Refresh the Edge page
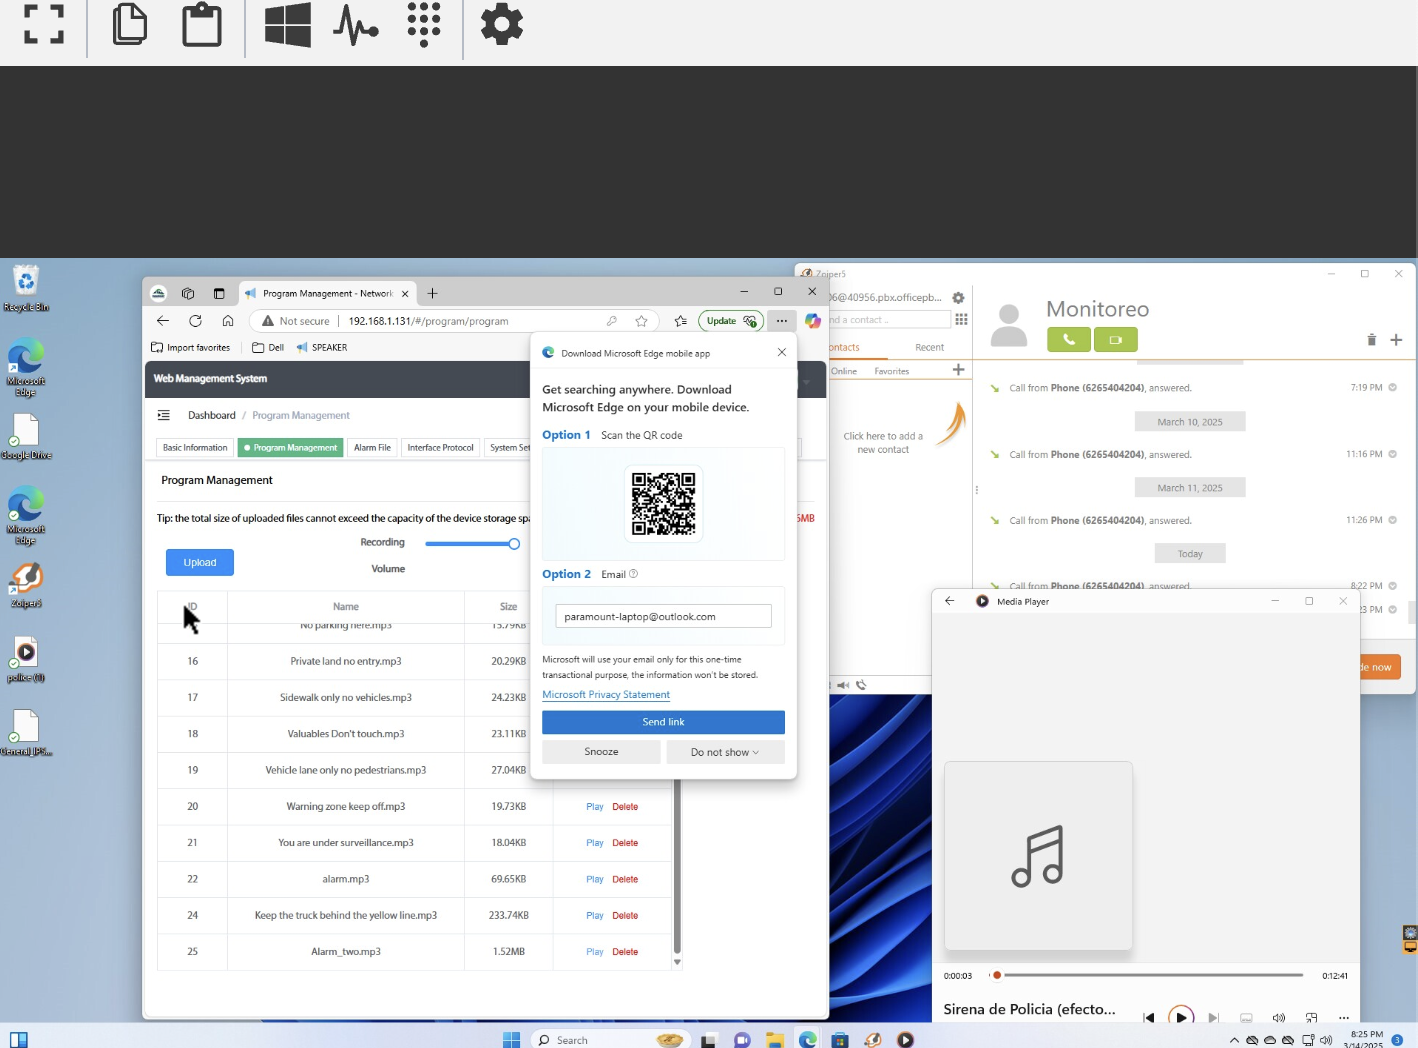1418x1048 pixels. (x=195, y=321)
